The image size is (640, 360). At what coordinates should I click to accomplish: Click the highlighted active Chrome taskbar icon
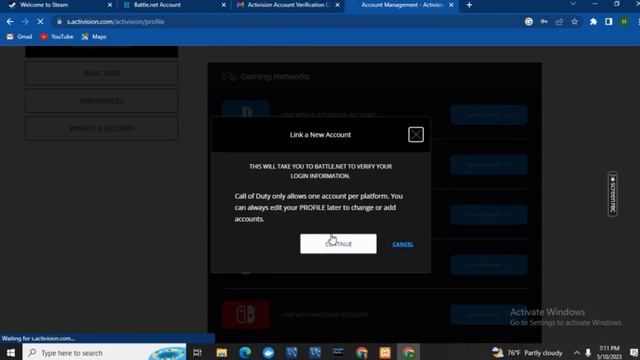coord(408,352)
